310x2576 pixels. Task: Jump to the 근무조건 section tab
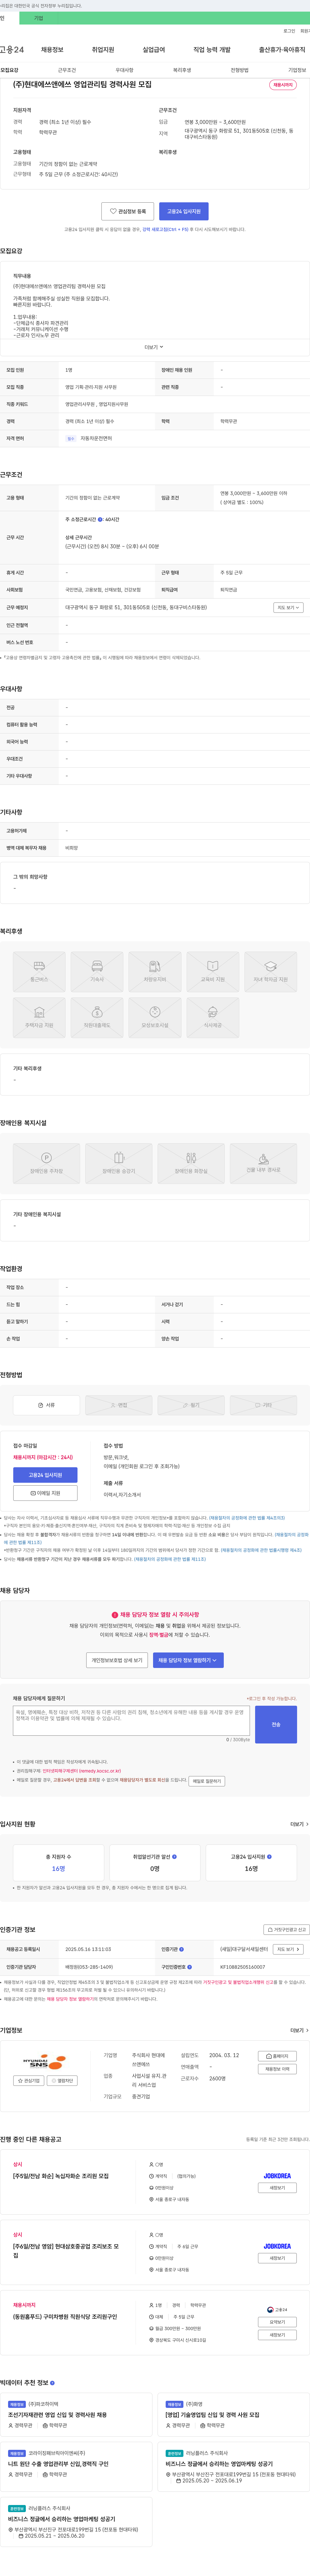67,70
